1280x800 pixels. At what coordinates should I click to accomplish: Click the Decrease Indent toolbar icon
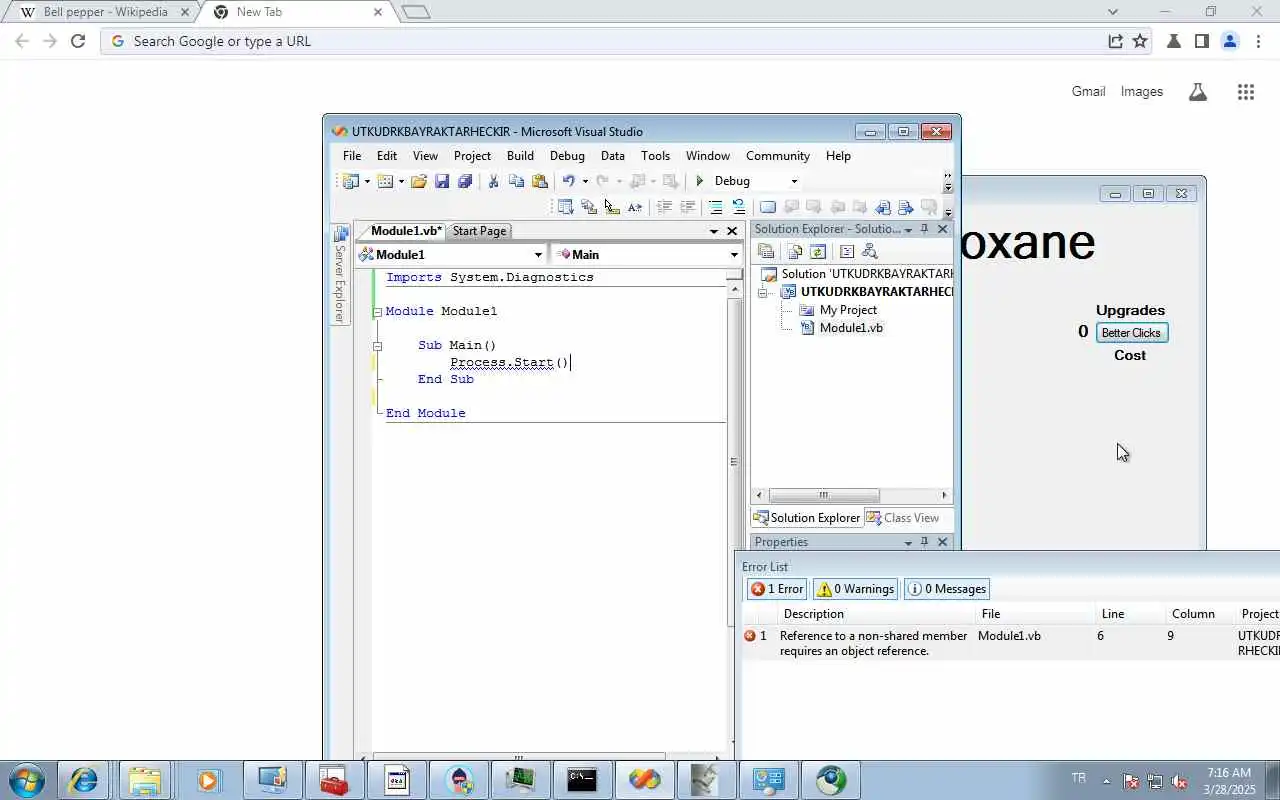[x=664, y=207]
